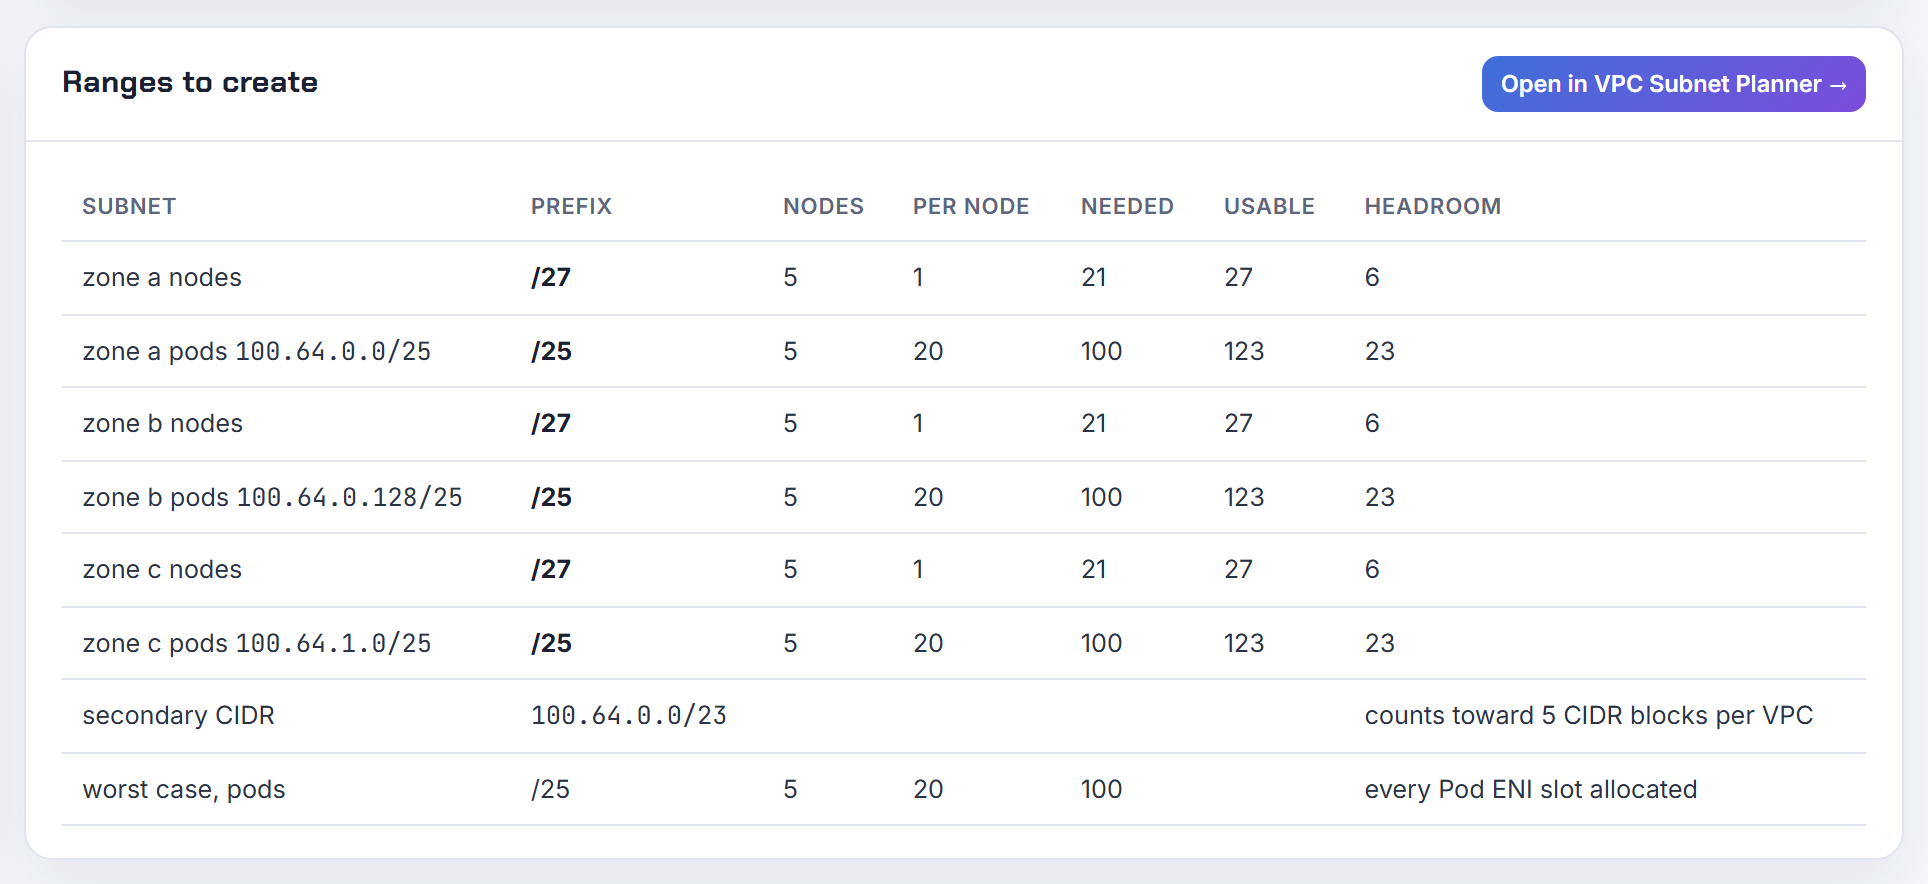Click the SUBNET column header

tap(129, 206)
